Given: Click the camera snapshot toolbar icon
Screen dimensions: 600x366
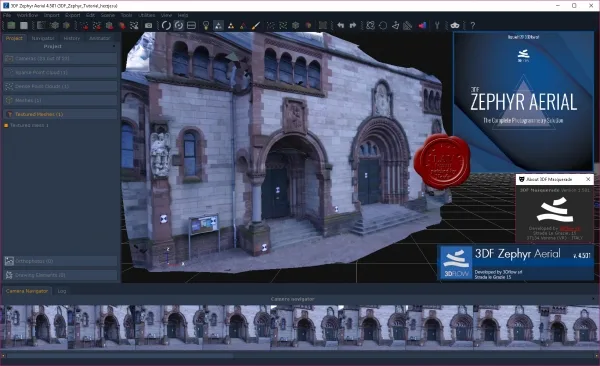Looking at the screenshot, I should (x=148, y=25).
